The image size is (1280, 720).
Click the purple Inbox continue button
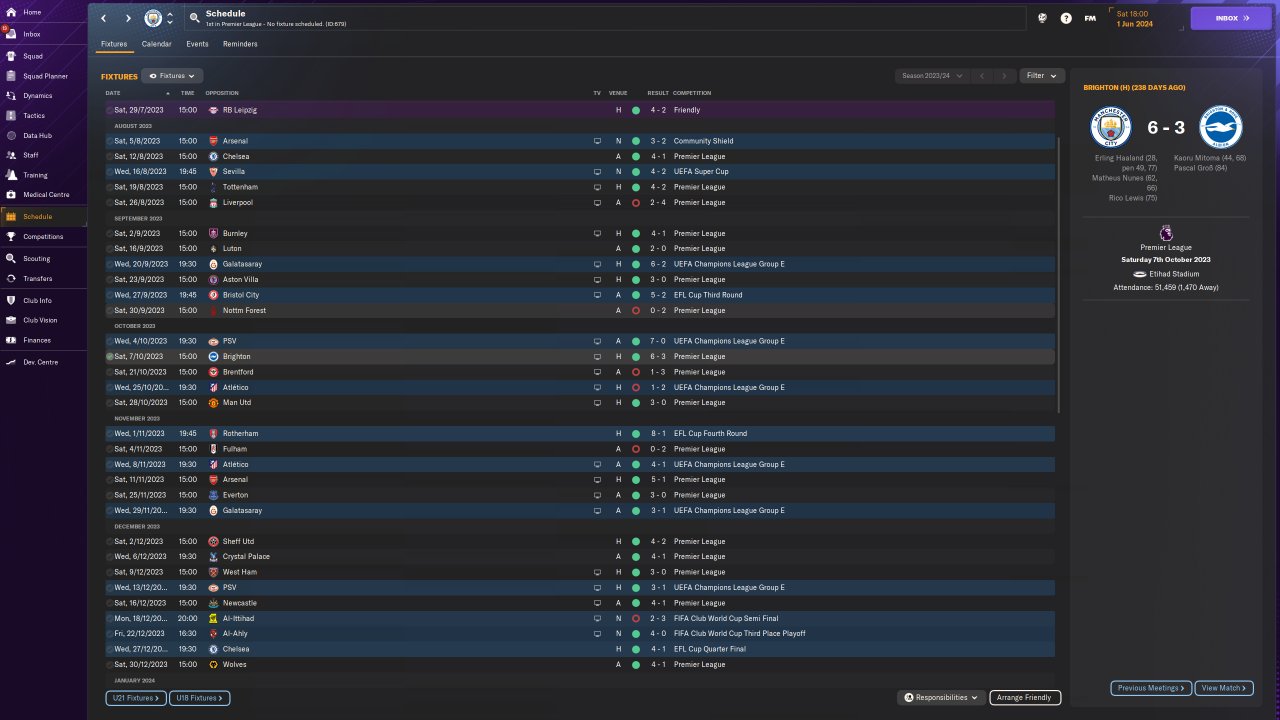(x=1230, y=18)
